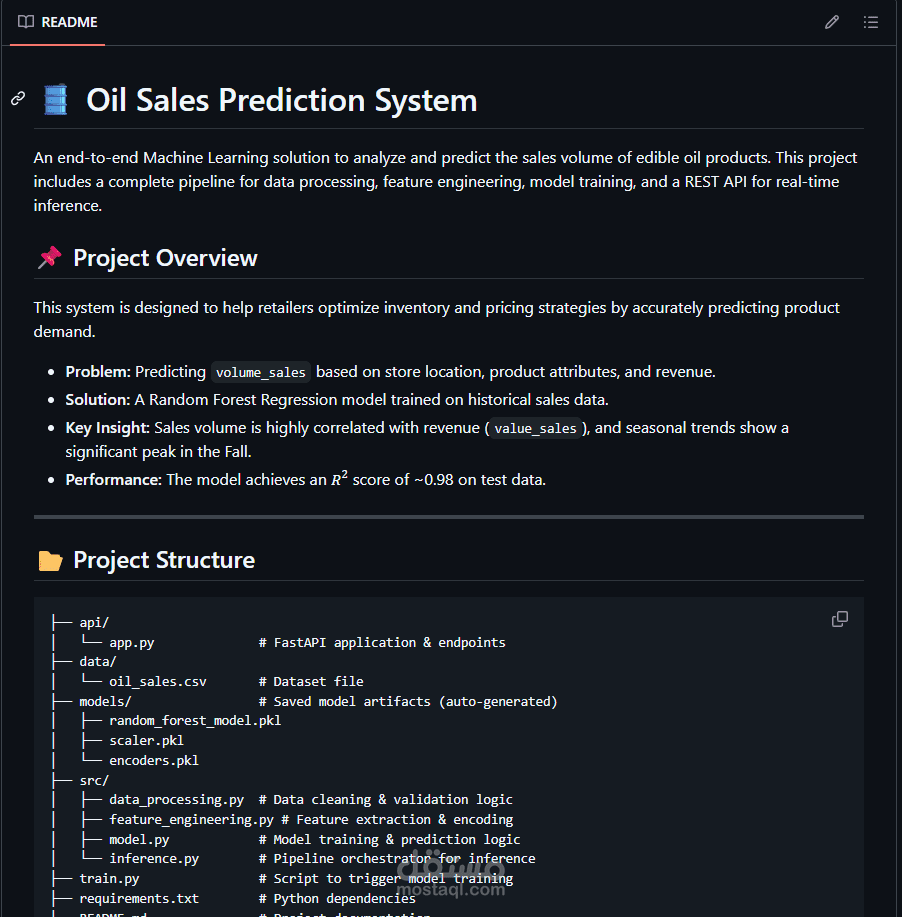Click the oil drum emoji in title
902x917 pixels.
pos(56,100)
